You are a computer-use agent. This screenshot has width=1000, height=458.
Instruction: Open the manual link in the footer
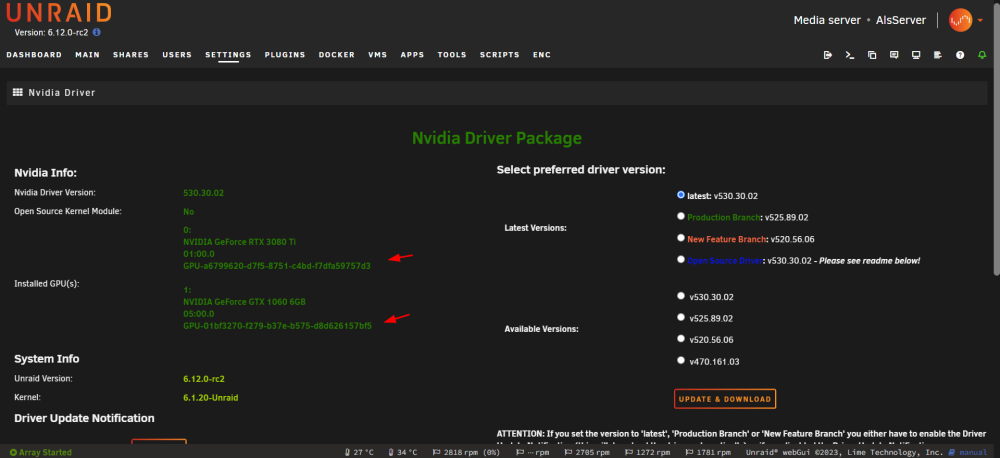[968, 452]
